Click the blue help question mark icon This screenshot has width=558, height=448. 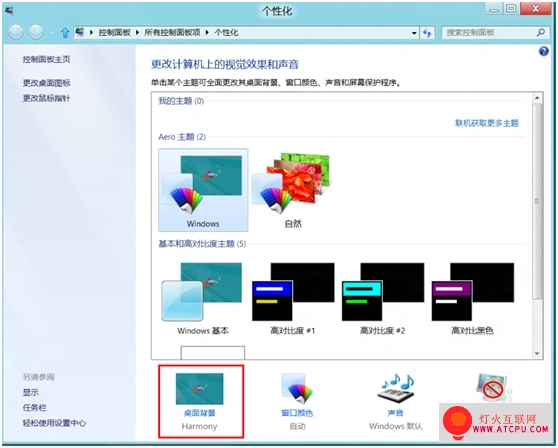click(543, 52)
